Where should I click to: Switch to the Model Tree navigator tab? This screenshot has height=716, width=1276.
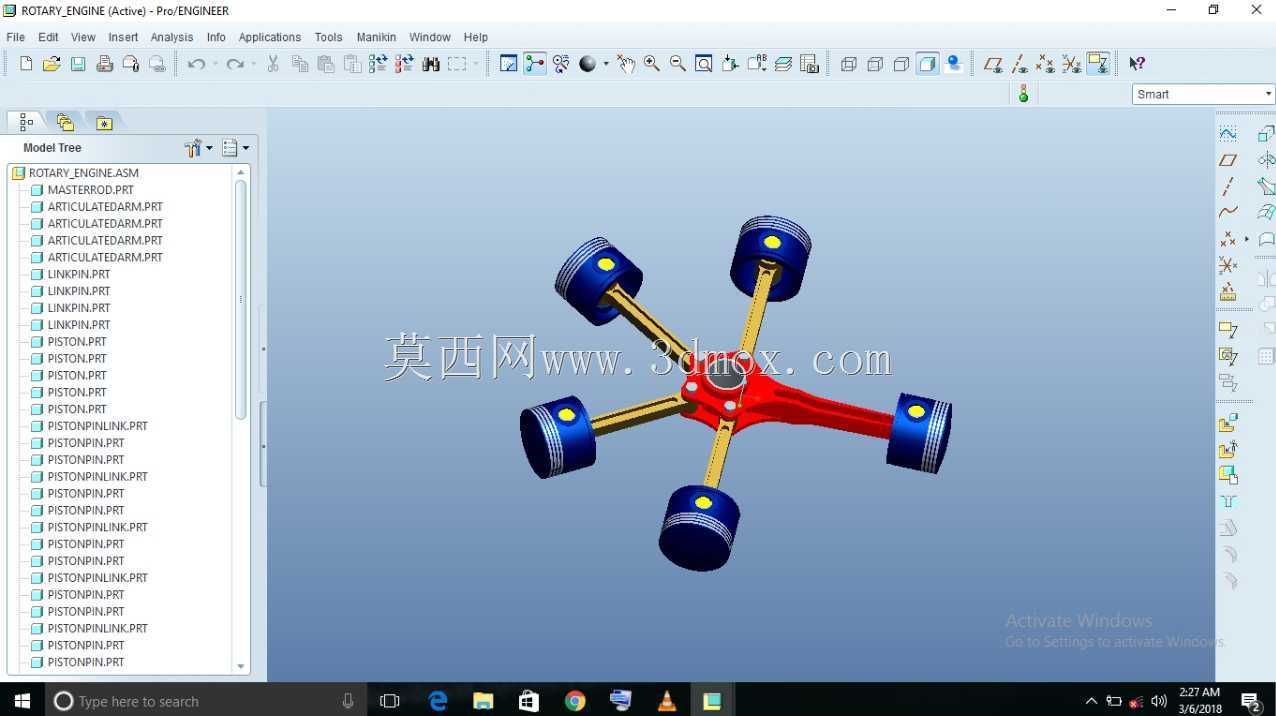pyautogui.click(x=26, y=122)
